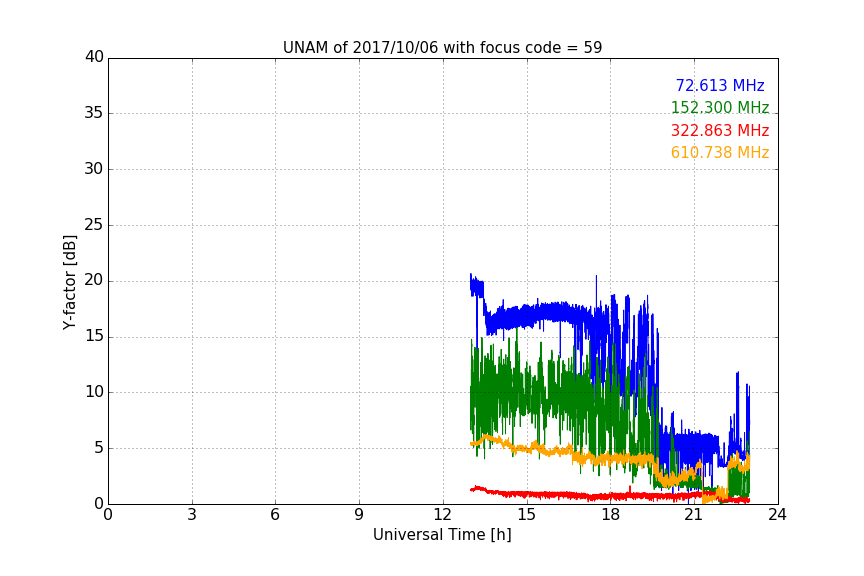The image size is (864, 576).
Task: Select the blue "72.613 MHz" legend label
Action: pyautogui.click(x=720, y=85)
